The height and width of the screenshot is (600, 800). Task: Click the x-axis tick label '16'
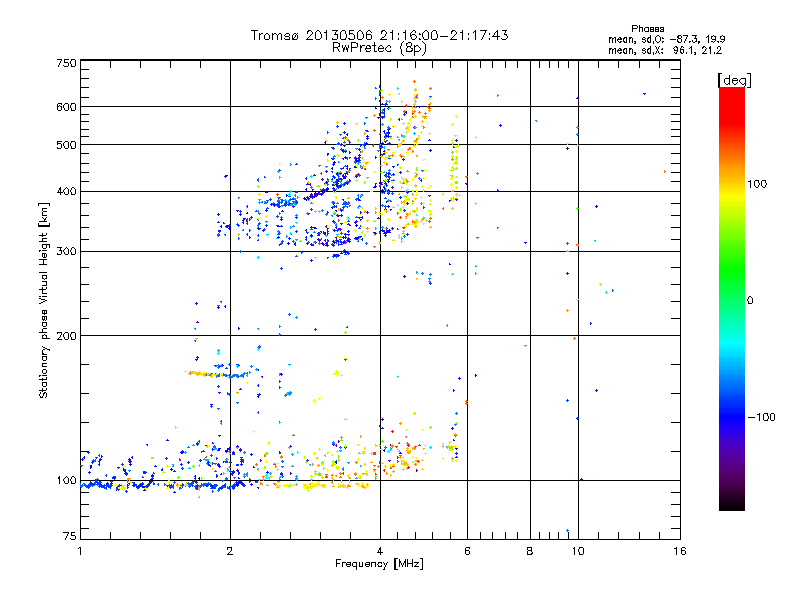[680, 551]
